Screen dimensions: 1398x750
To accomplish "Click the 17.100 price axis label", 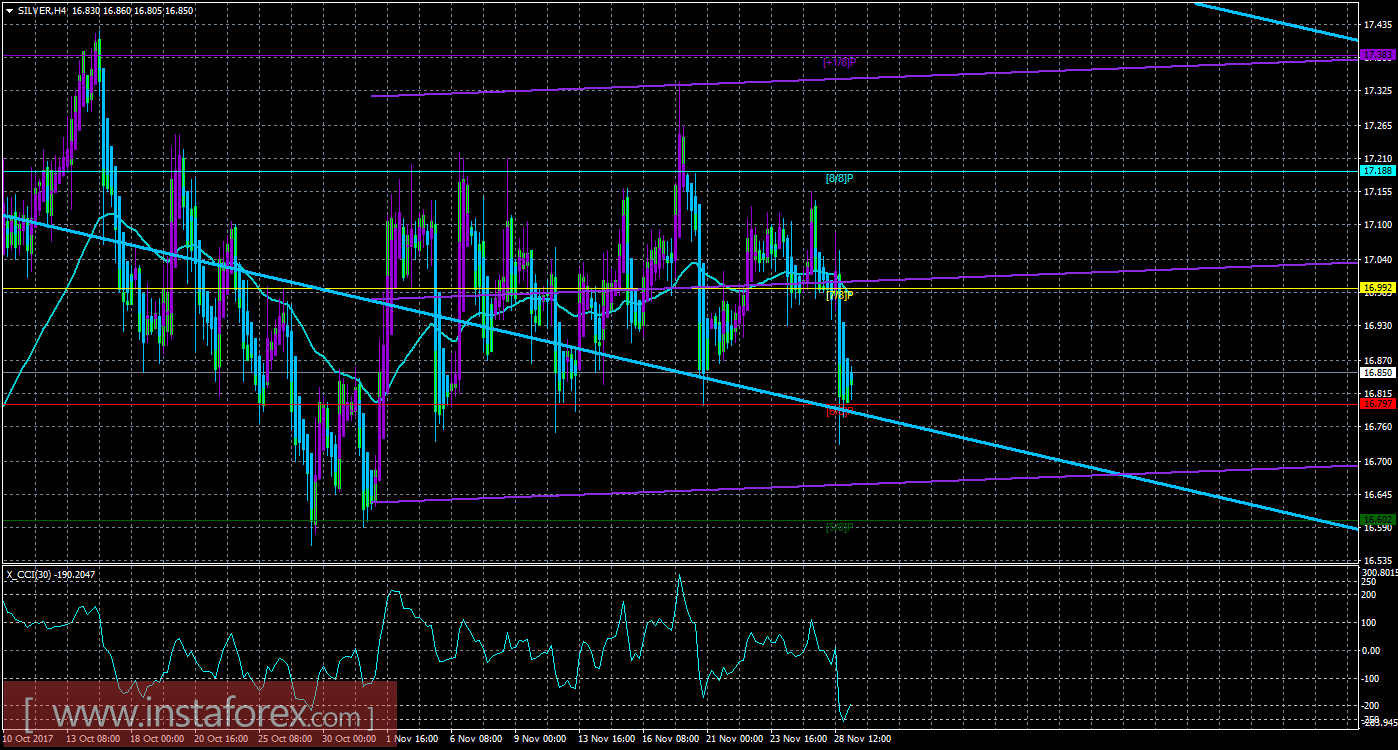I will click(1377, 224).
